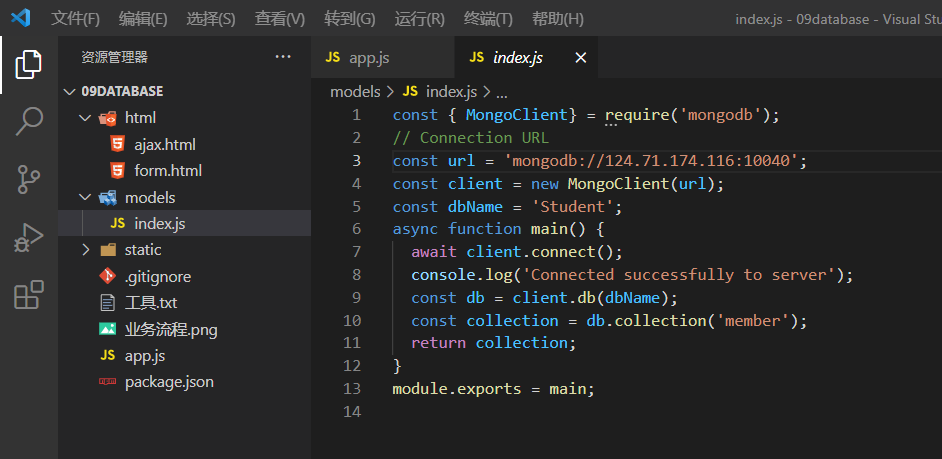The height and width of the screenshot is (459, 942).
Task: Collapse the models folder chevron
Action: click(85, 198)
